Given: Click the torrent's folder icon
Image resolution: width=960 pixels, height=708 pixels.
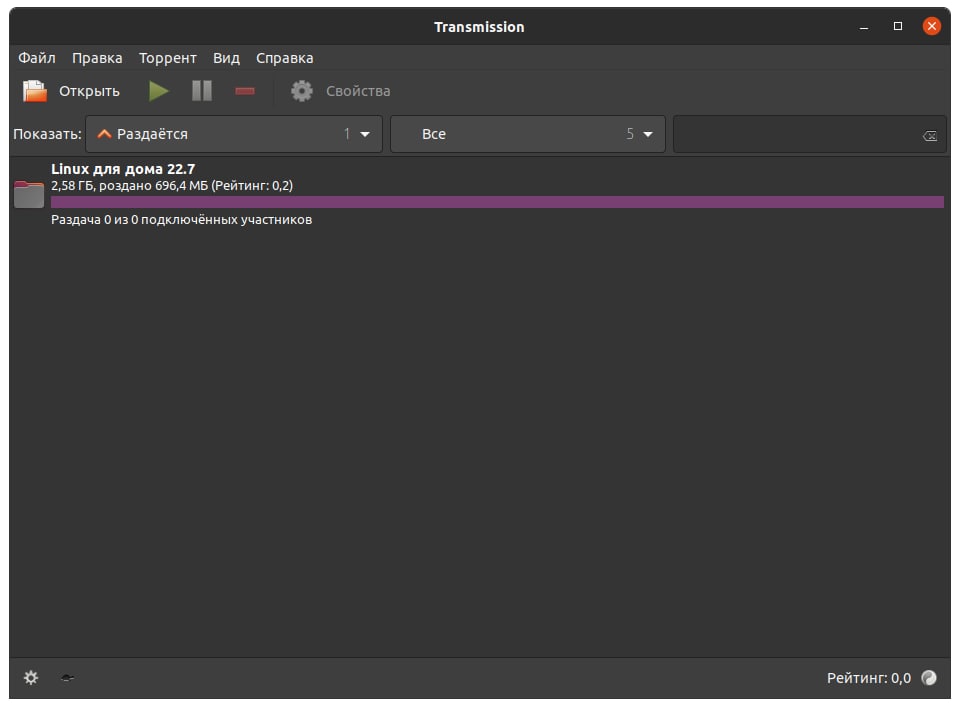Looking at the screenshot, I should click(x=29, y=194).
